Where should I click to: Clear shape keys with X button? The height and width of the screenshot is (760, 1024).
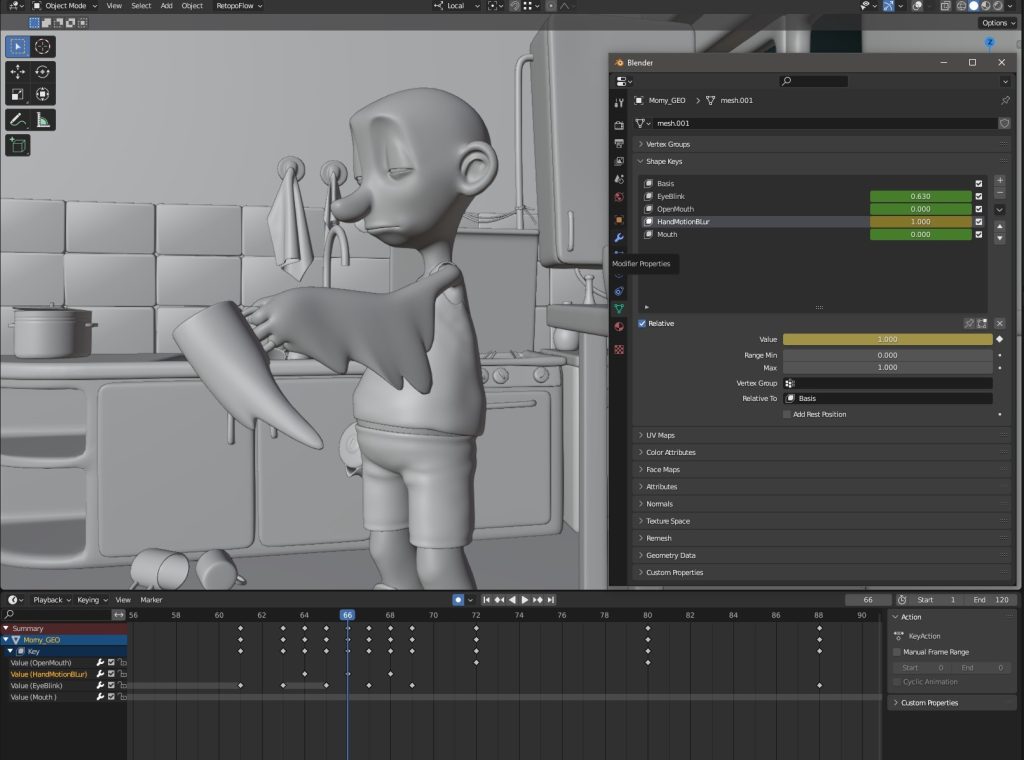coord(999,323)
